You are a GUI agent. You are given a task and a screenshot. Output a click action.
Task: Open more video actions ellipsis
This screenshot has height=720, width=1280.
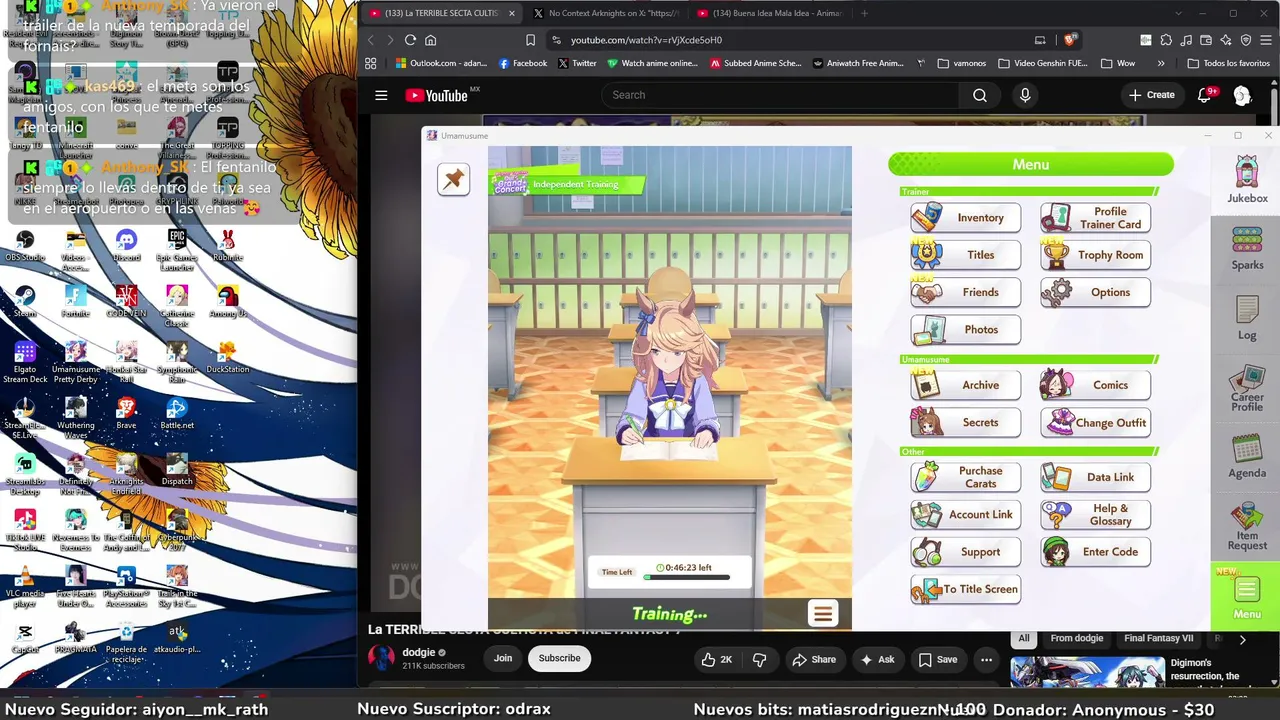986,659
